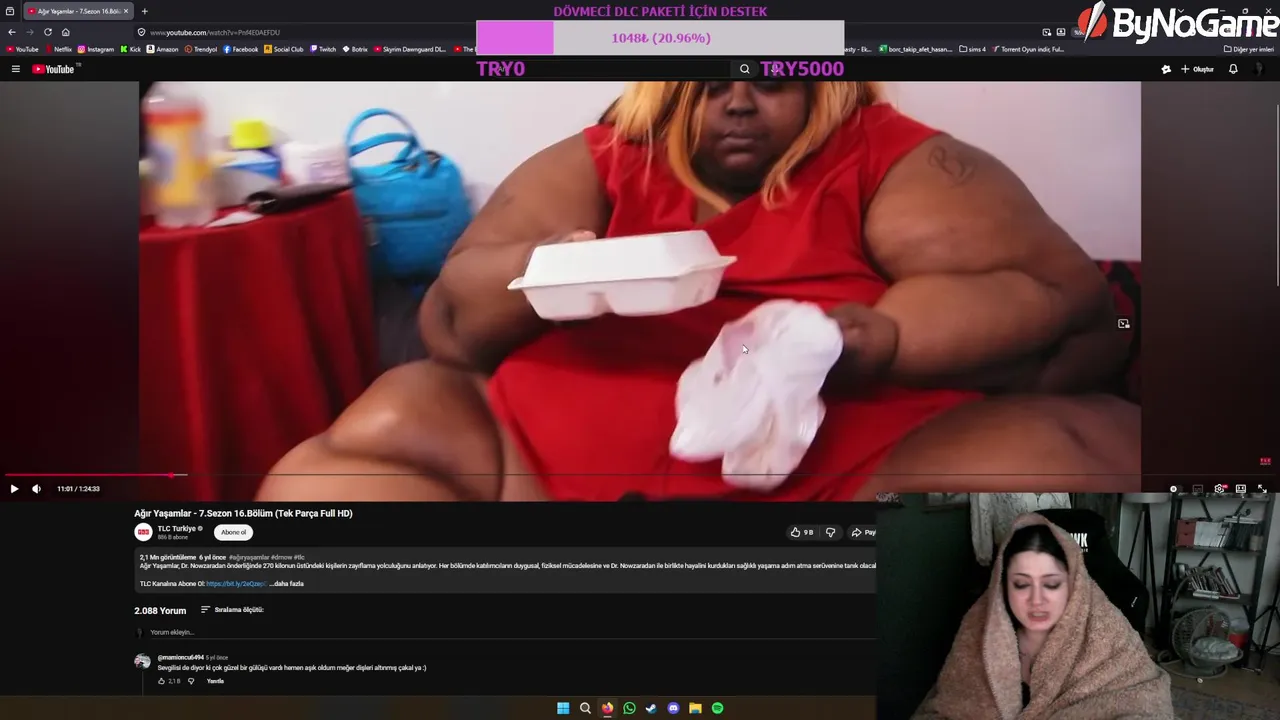Switch to the player's theater mode

(1241, 489)
